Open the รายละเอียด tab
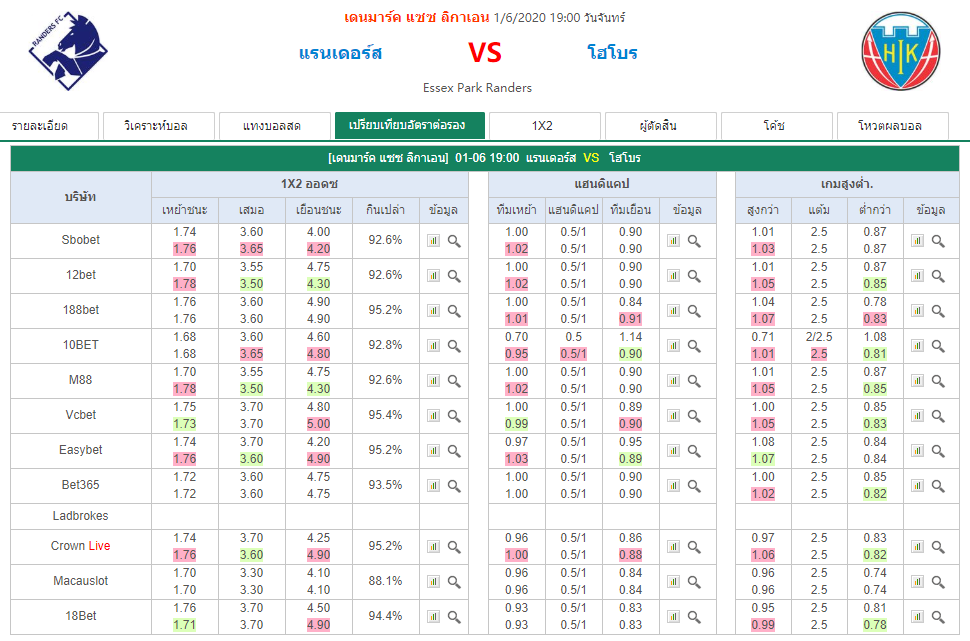 click(49, 126)
